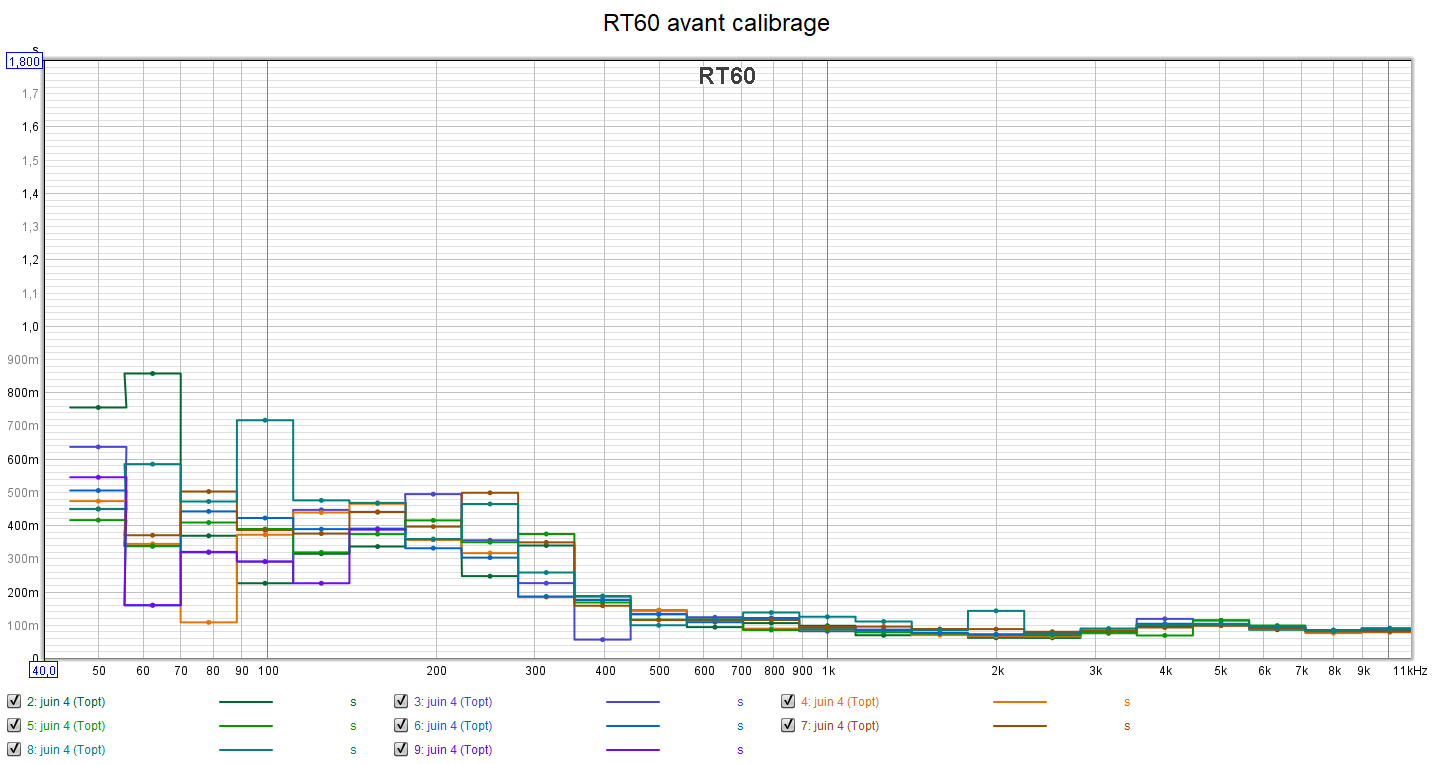Viewport: 1433px width, 764px height.
Task: Hide trace 8 via its checkbox
Action: [x=14, y=750]
